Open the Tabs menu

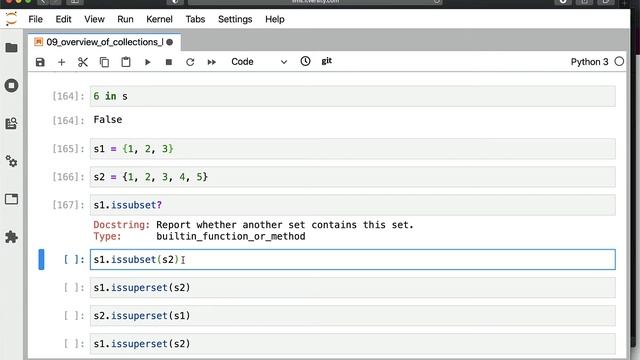click(195, 19)
